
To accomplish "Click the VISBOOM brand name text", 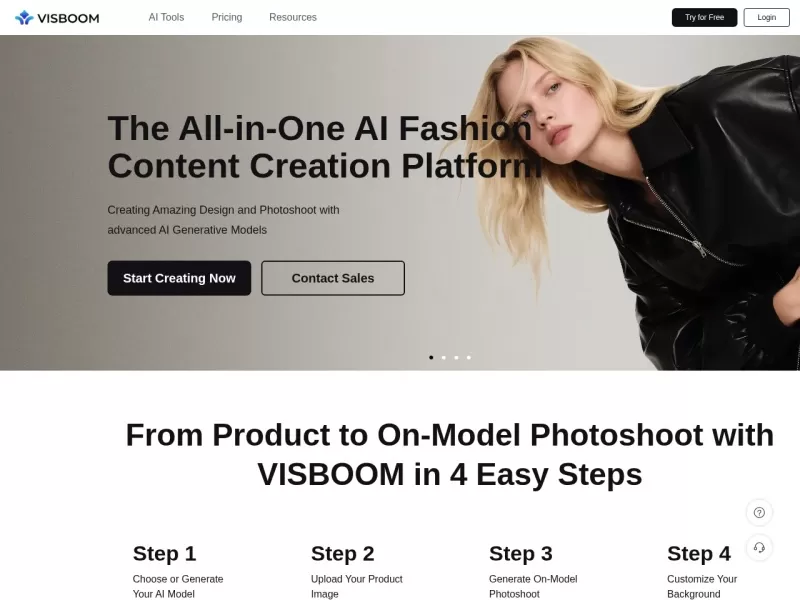I will pyautogui.click(x=68, y=18).
